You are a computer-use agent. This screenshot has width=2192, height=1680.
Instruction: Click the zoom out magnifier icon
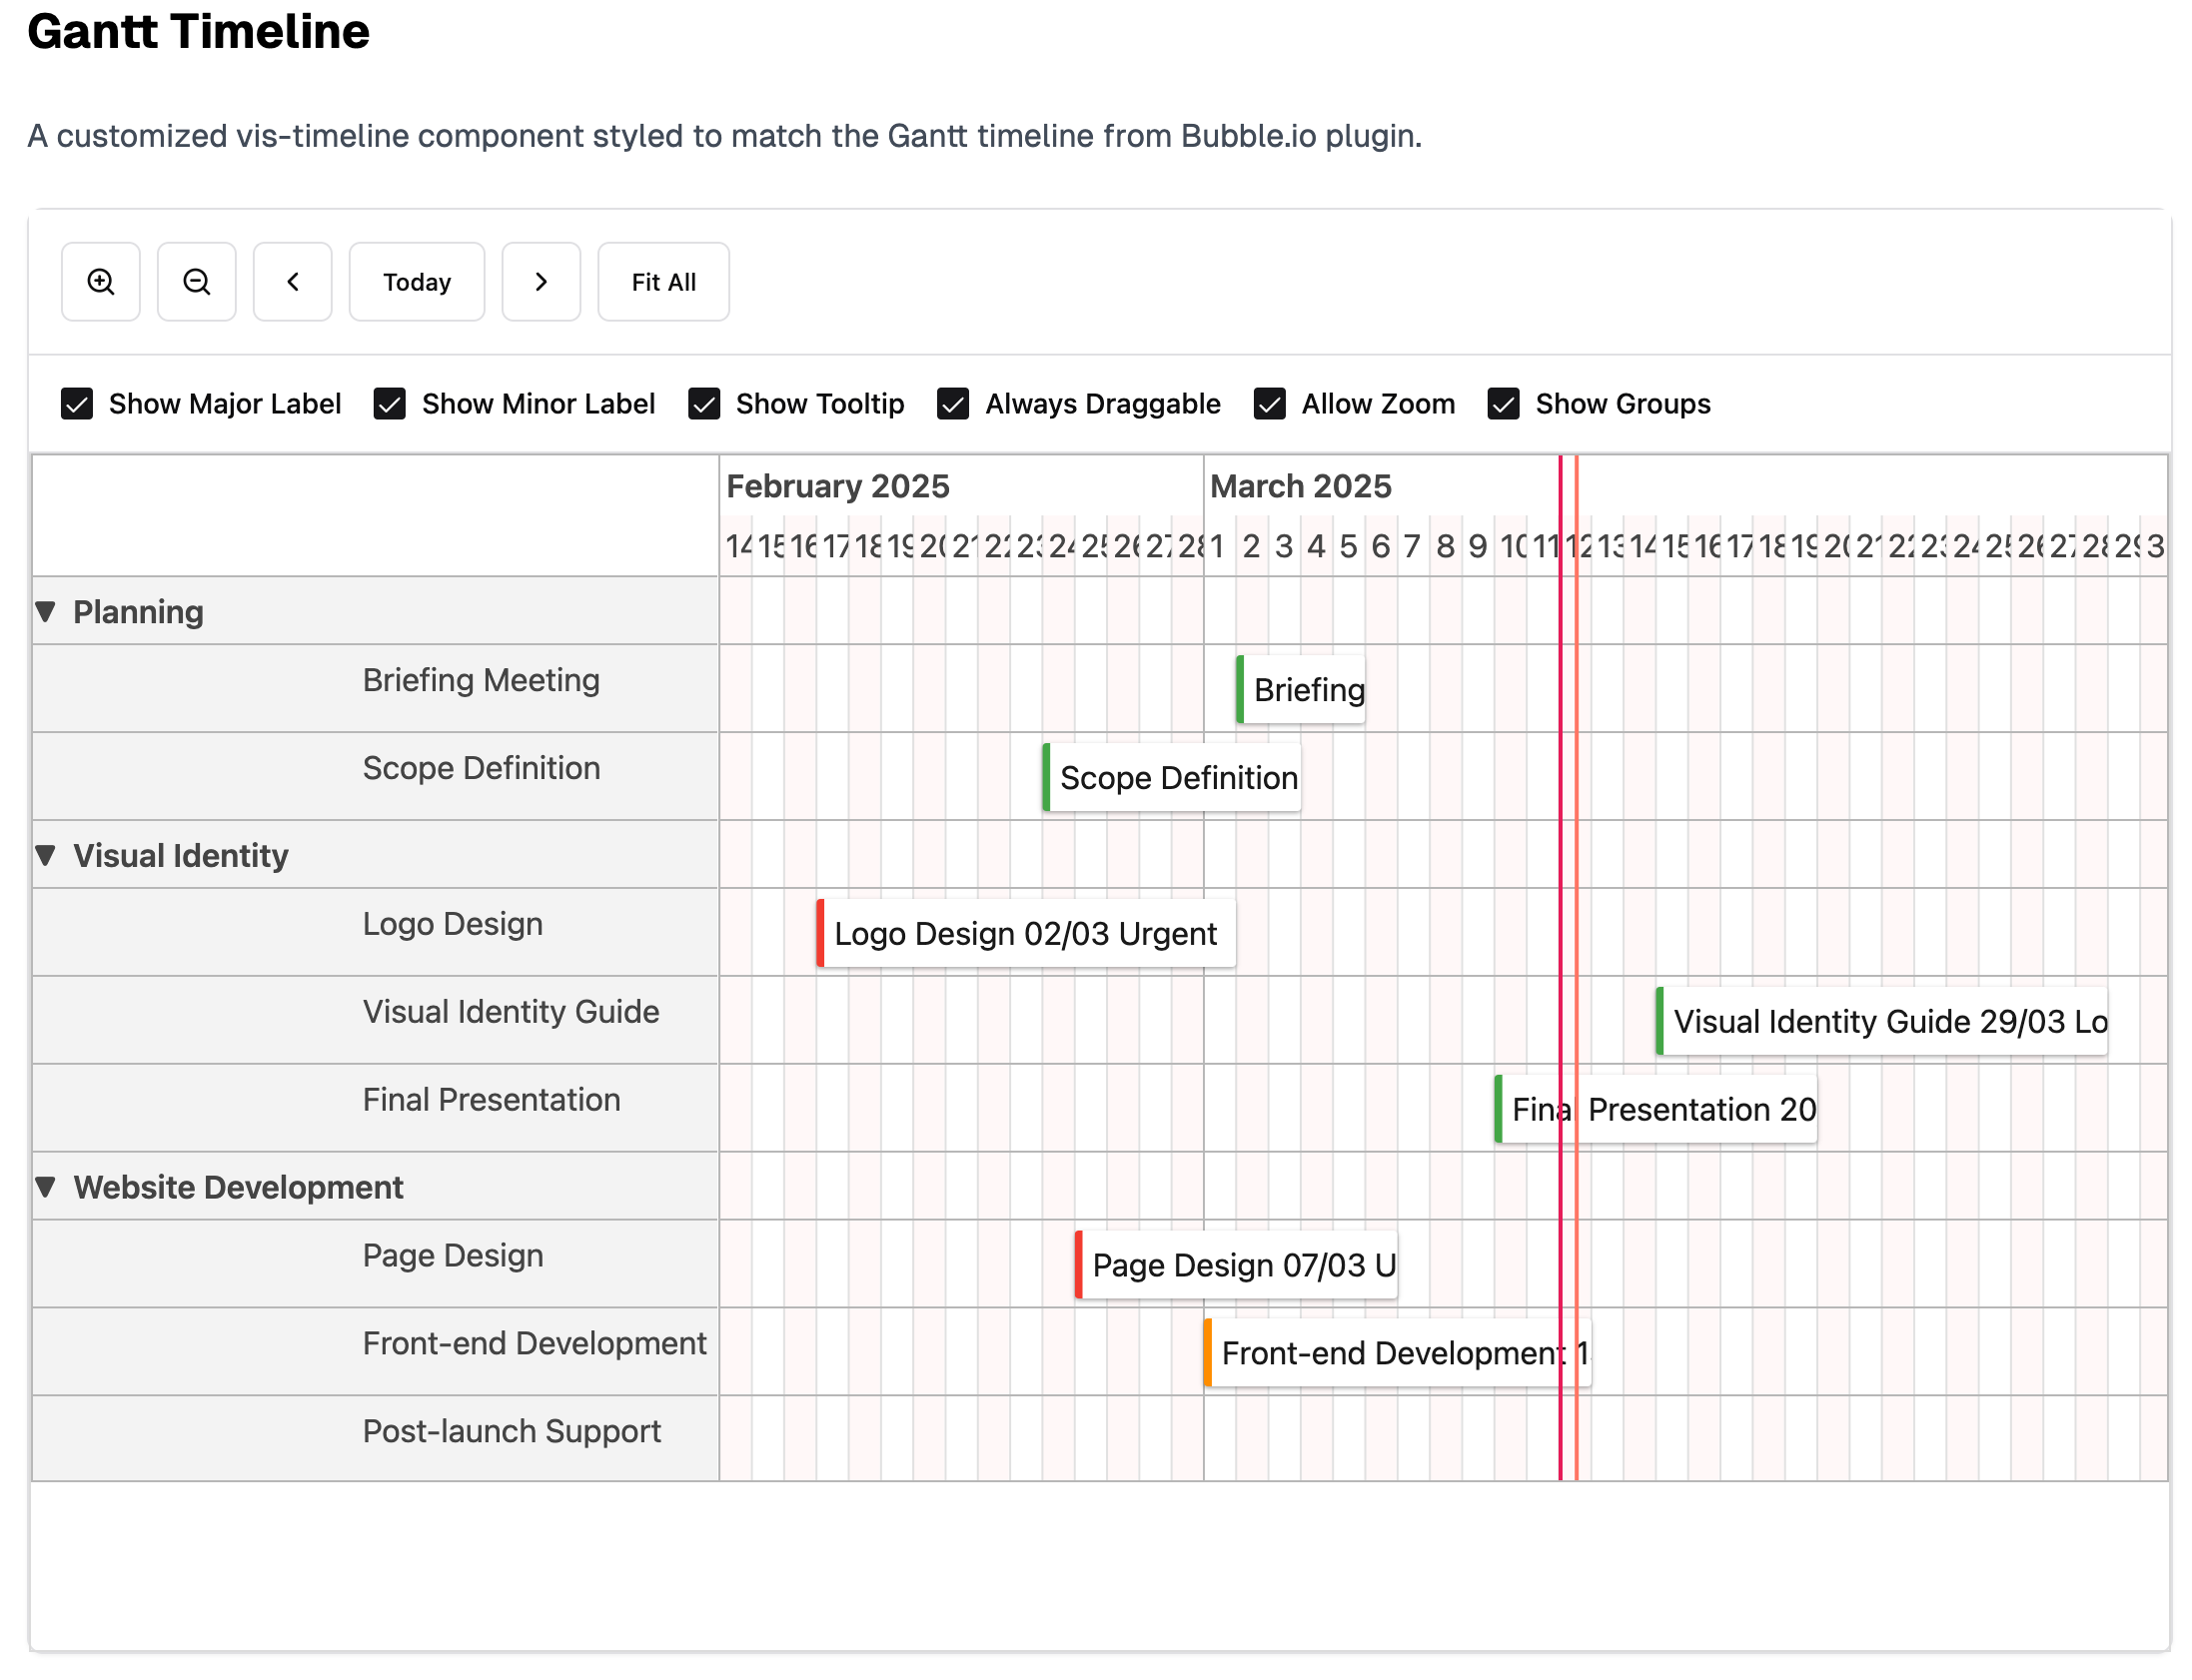tap(196, 281)
